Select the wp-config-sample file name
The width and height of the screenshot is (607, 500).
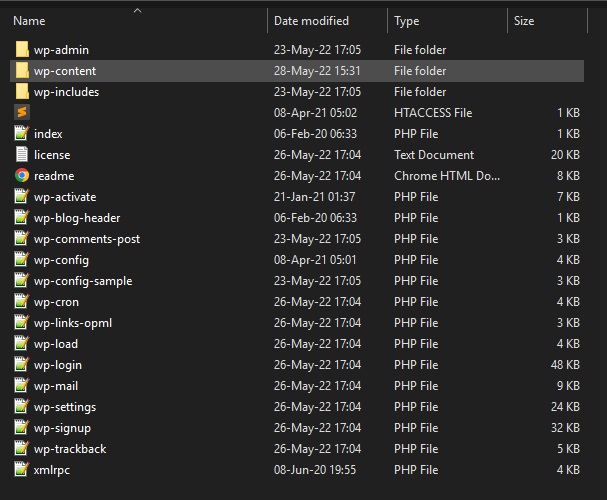pyautogui.click(x=83, y=281)
